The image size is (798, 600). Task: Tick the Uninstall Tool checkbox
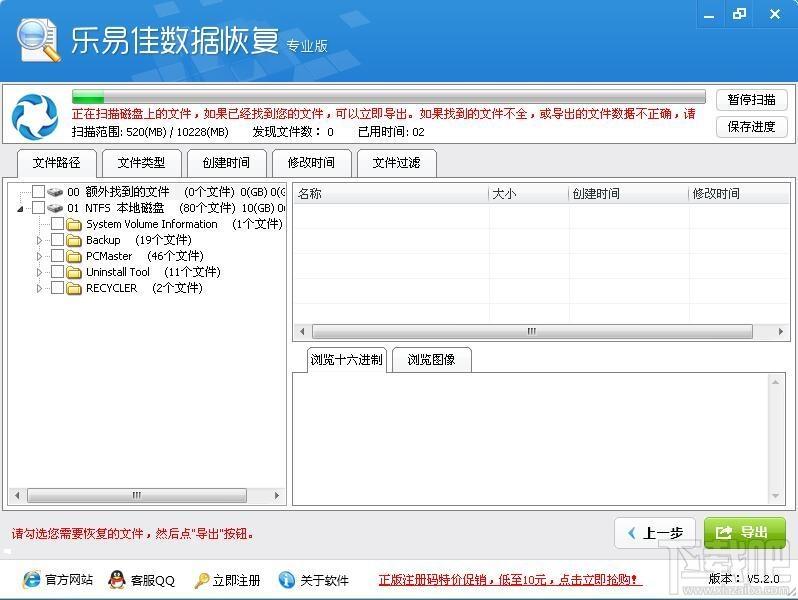tap(57, 272)
